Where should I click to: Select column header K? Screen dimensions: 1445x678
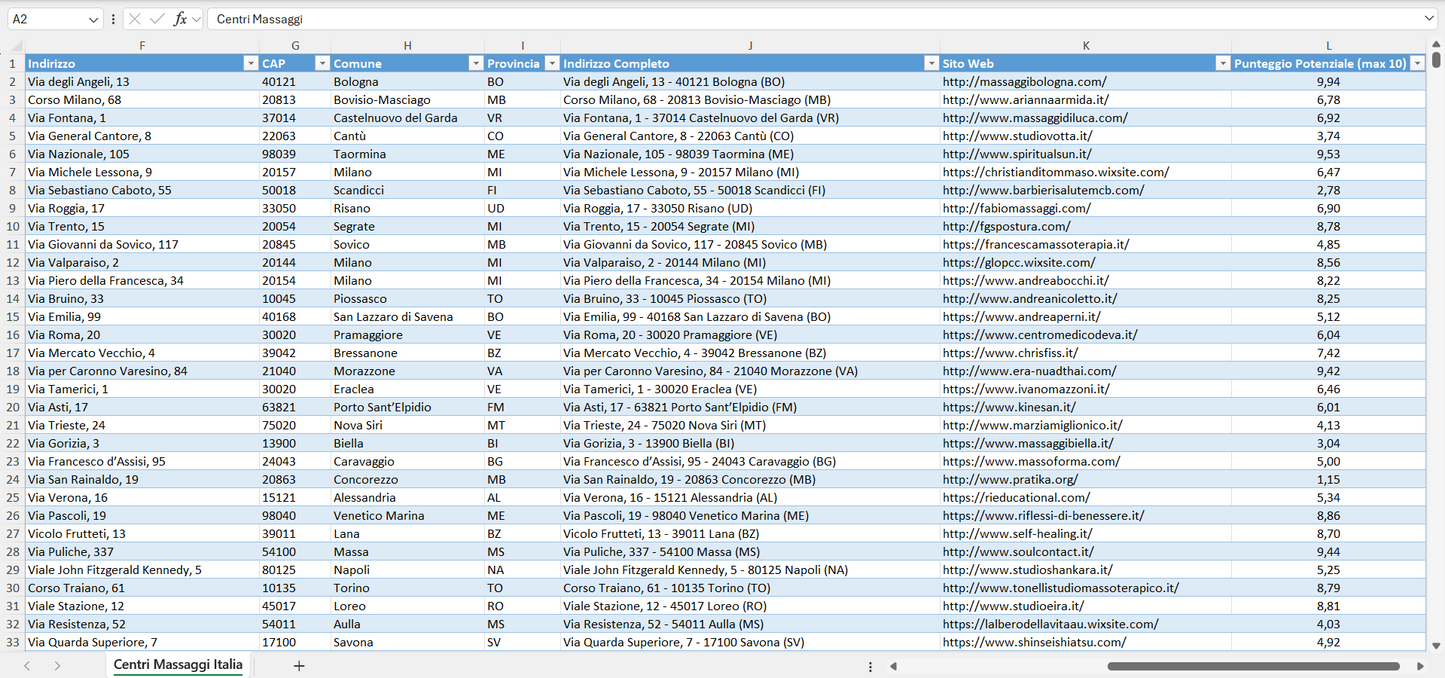[x=1085, y=46]
